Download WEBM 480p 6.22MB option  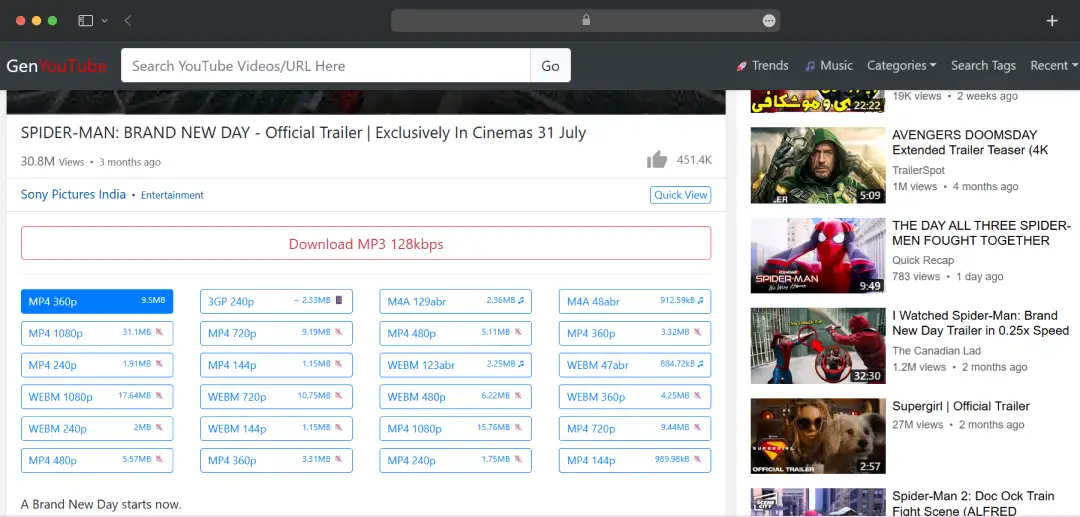pyautogui.click(x=455, y=397)
